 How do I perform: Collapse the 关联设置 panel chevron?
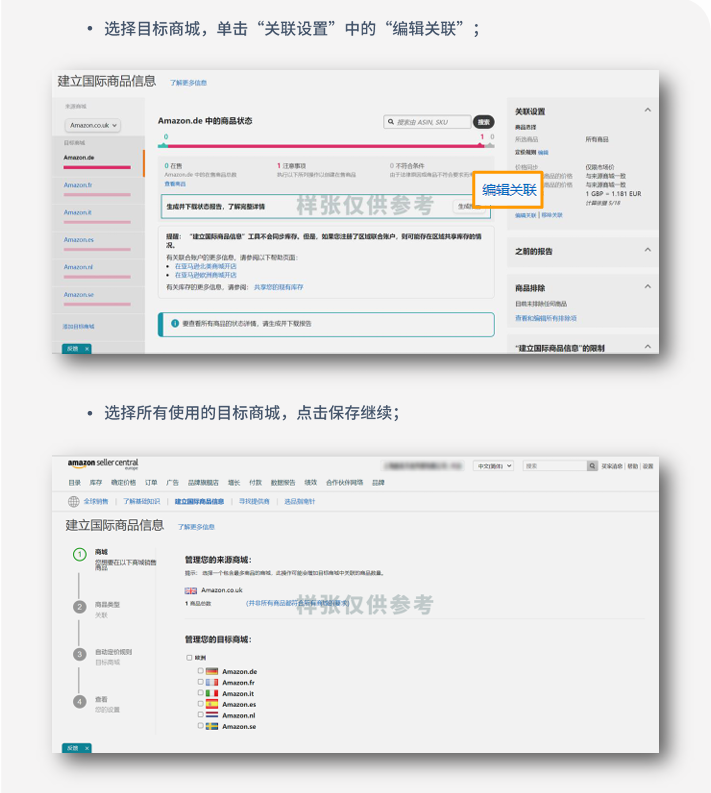647,110
